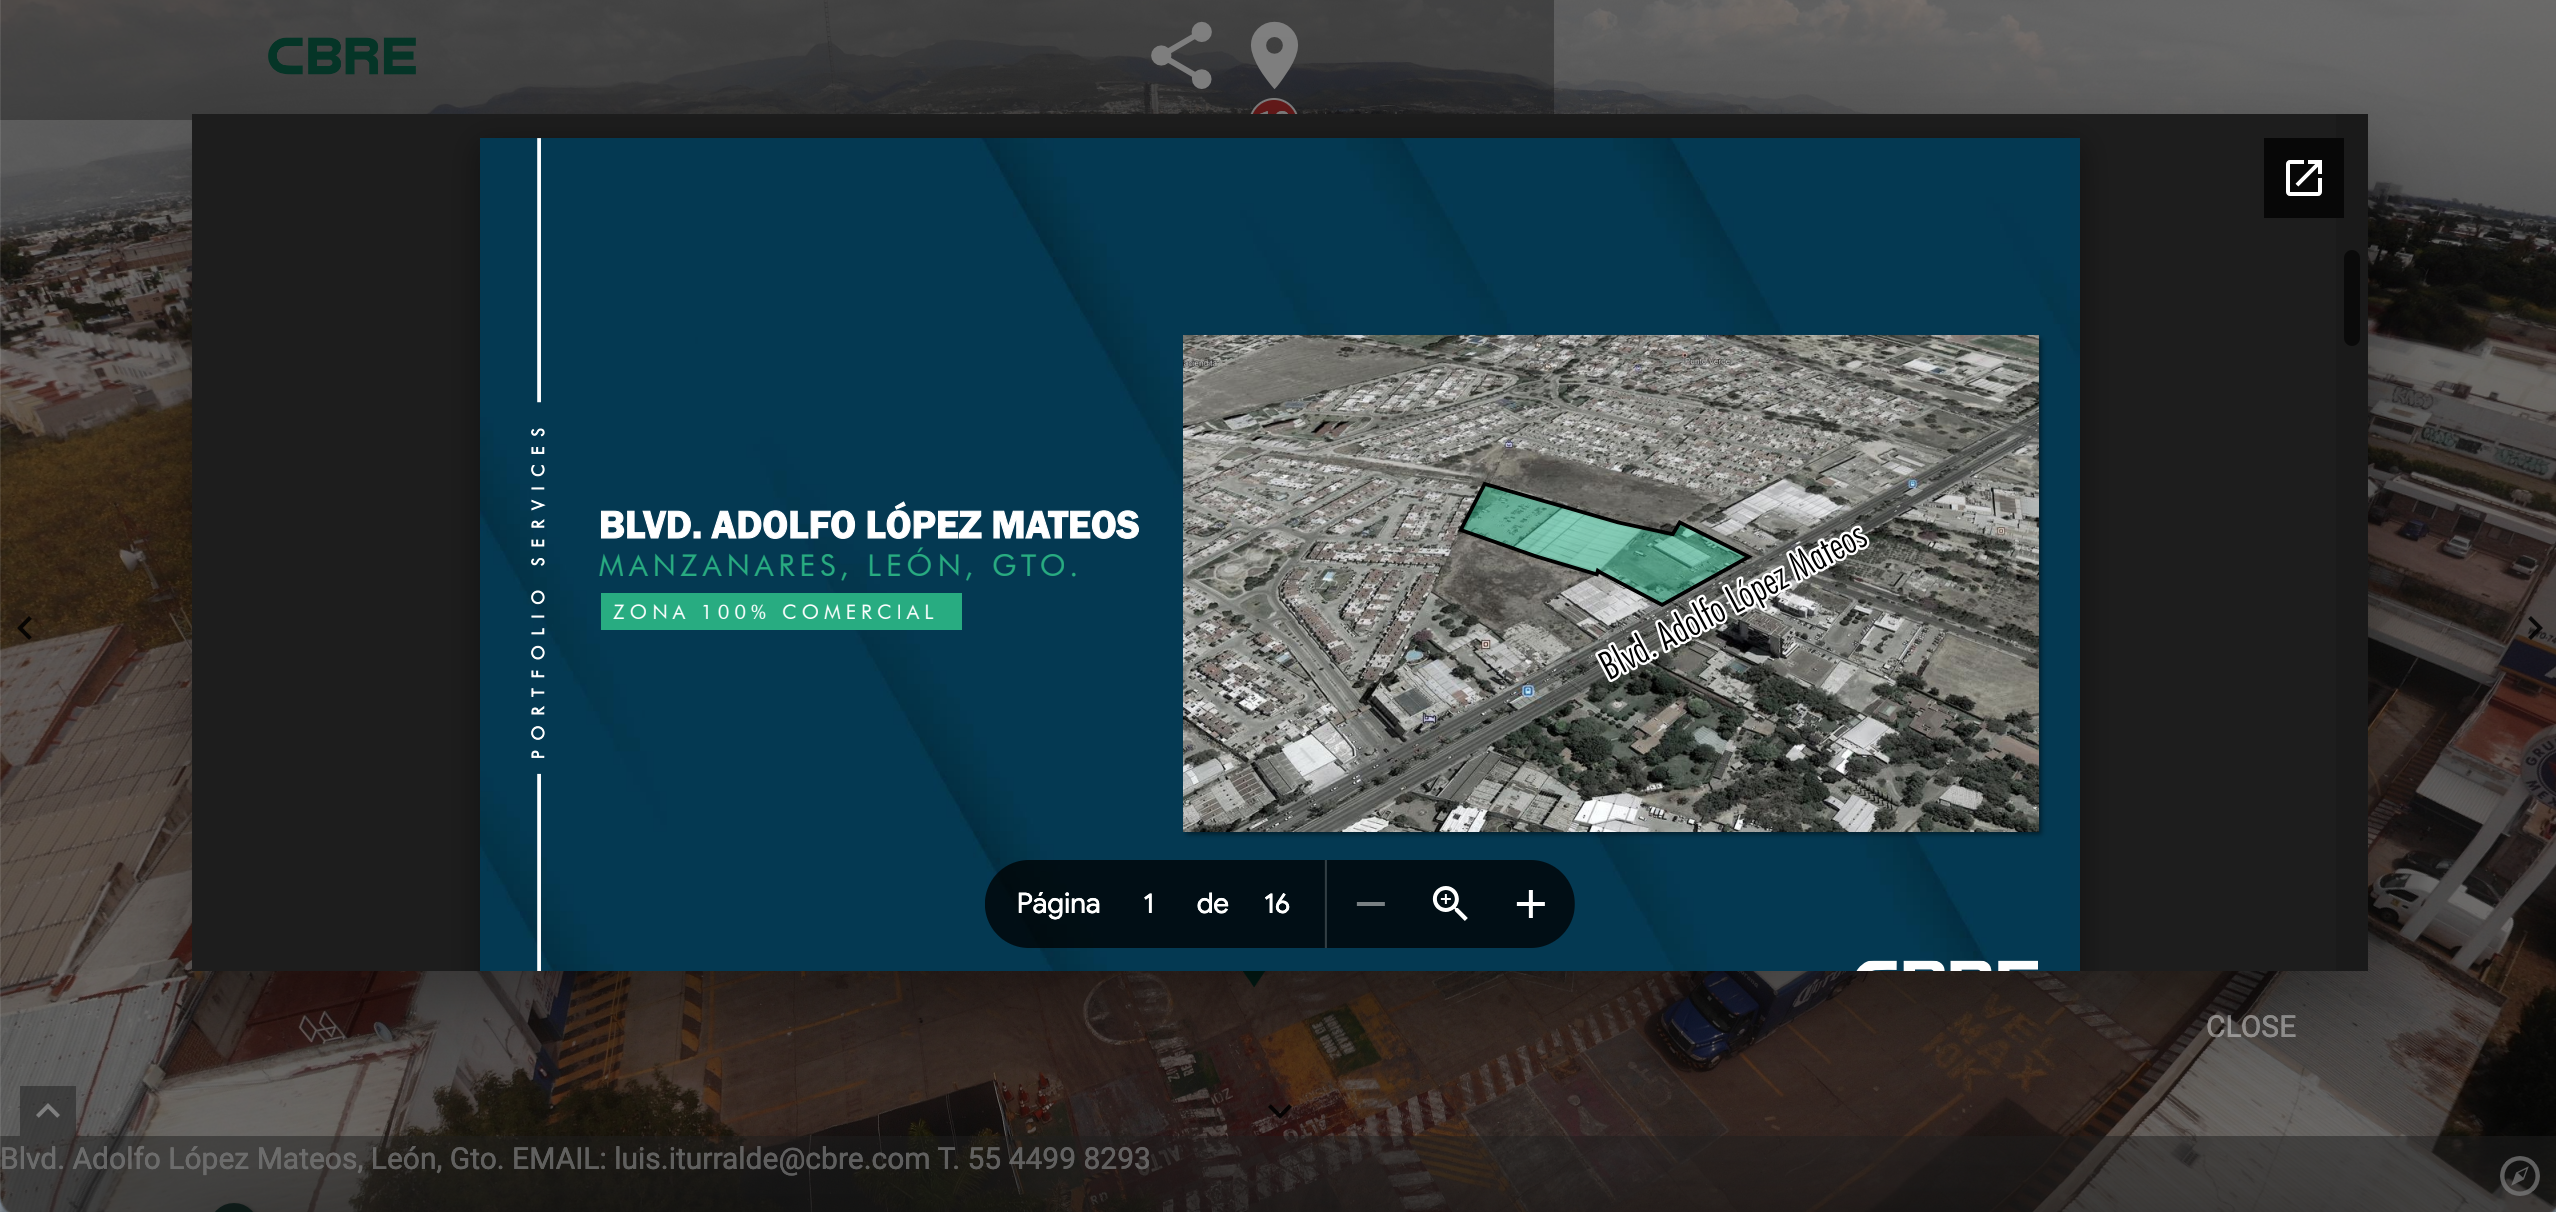Click the share icon in header
This screenshot has width=2556, height=1212.
pos(1181,56)
